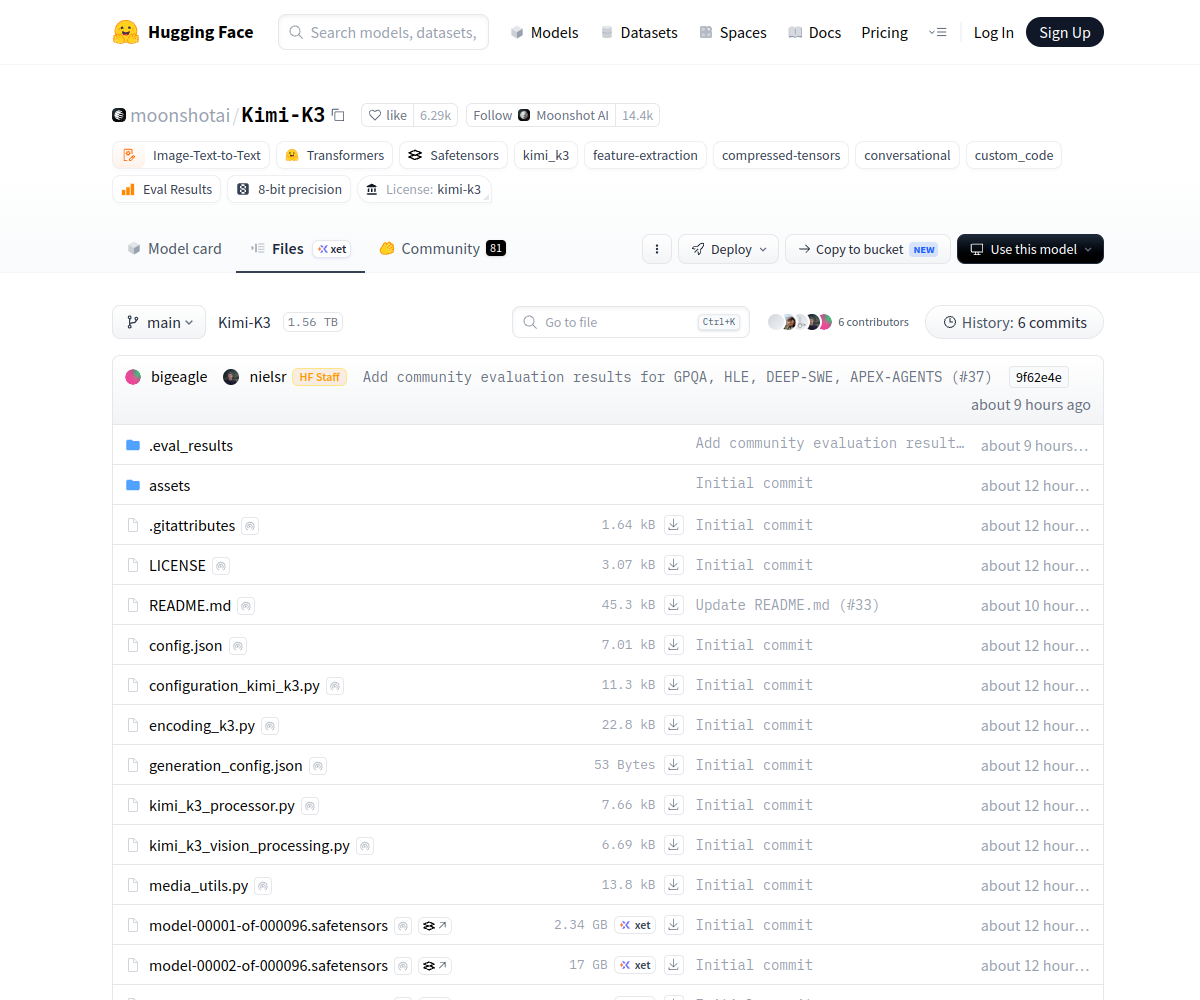This screenshot has height=1000, width=1200.
Task: Follow Moonshot AI
Action: point(541,115)
